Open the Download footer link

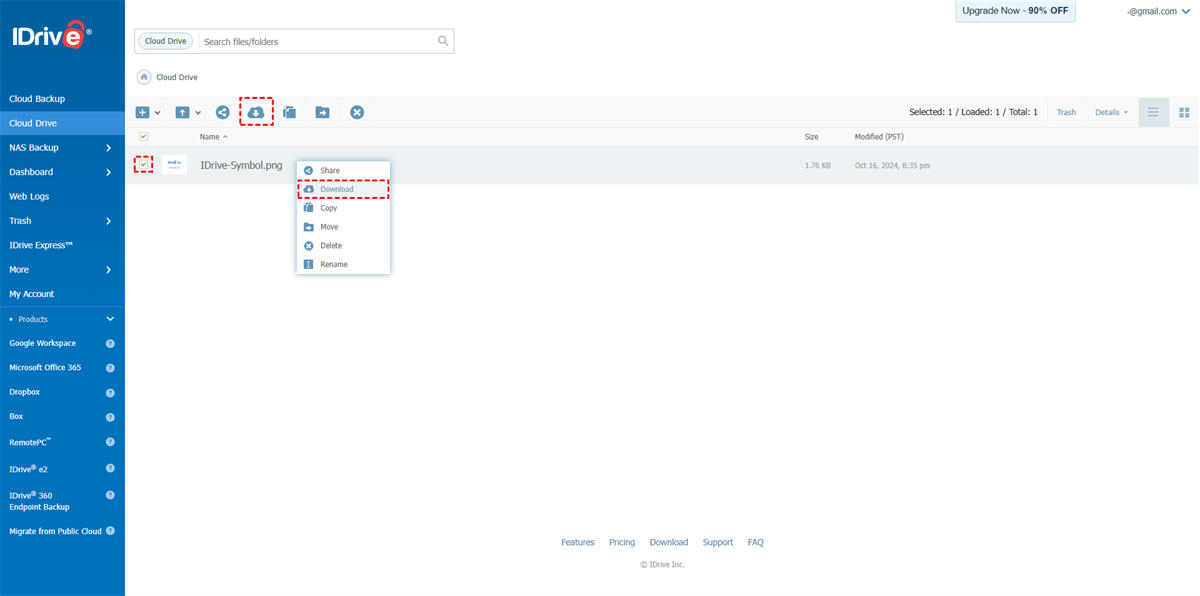click(x=669, y=543)
